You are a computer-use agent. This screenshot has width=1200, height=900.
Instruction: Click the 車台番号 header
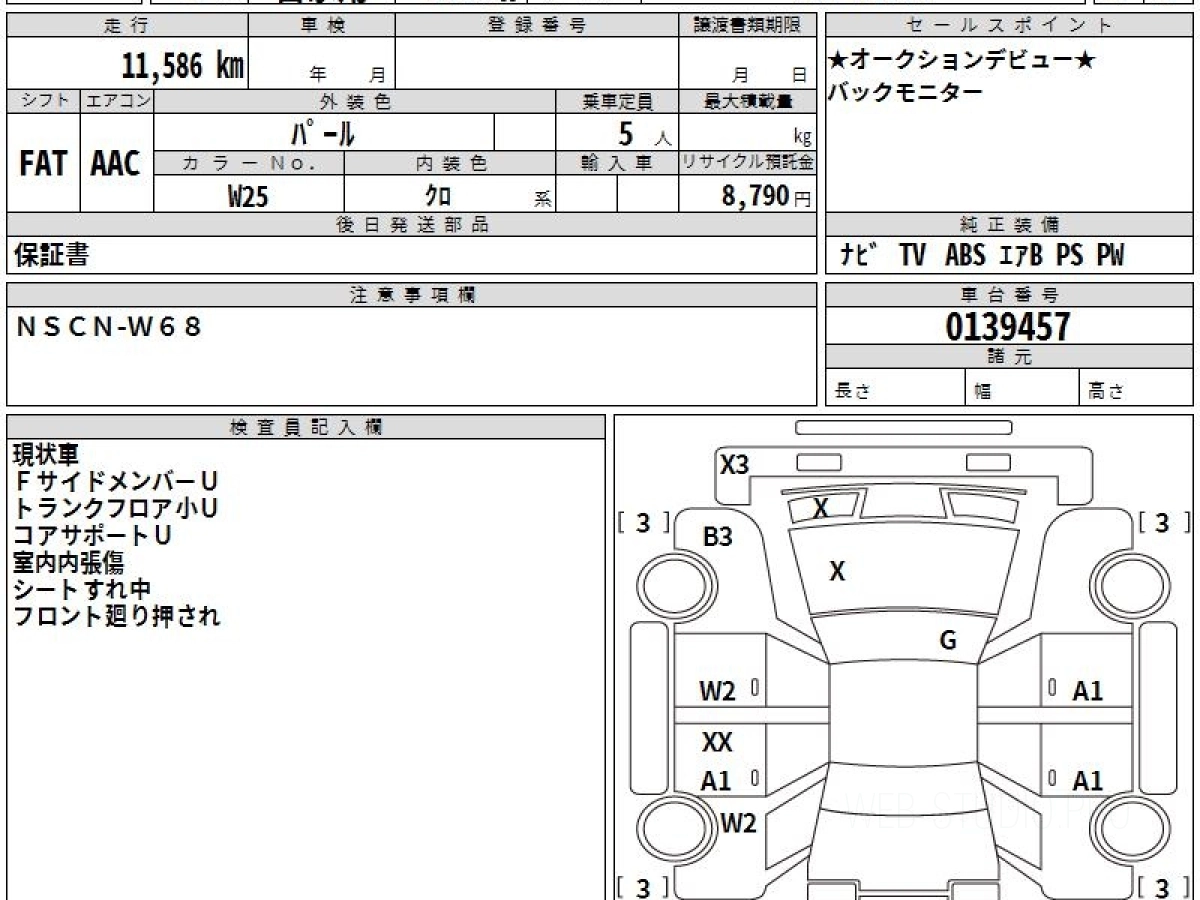point(1010,295)
